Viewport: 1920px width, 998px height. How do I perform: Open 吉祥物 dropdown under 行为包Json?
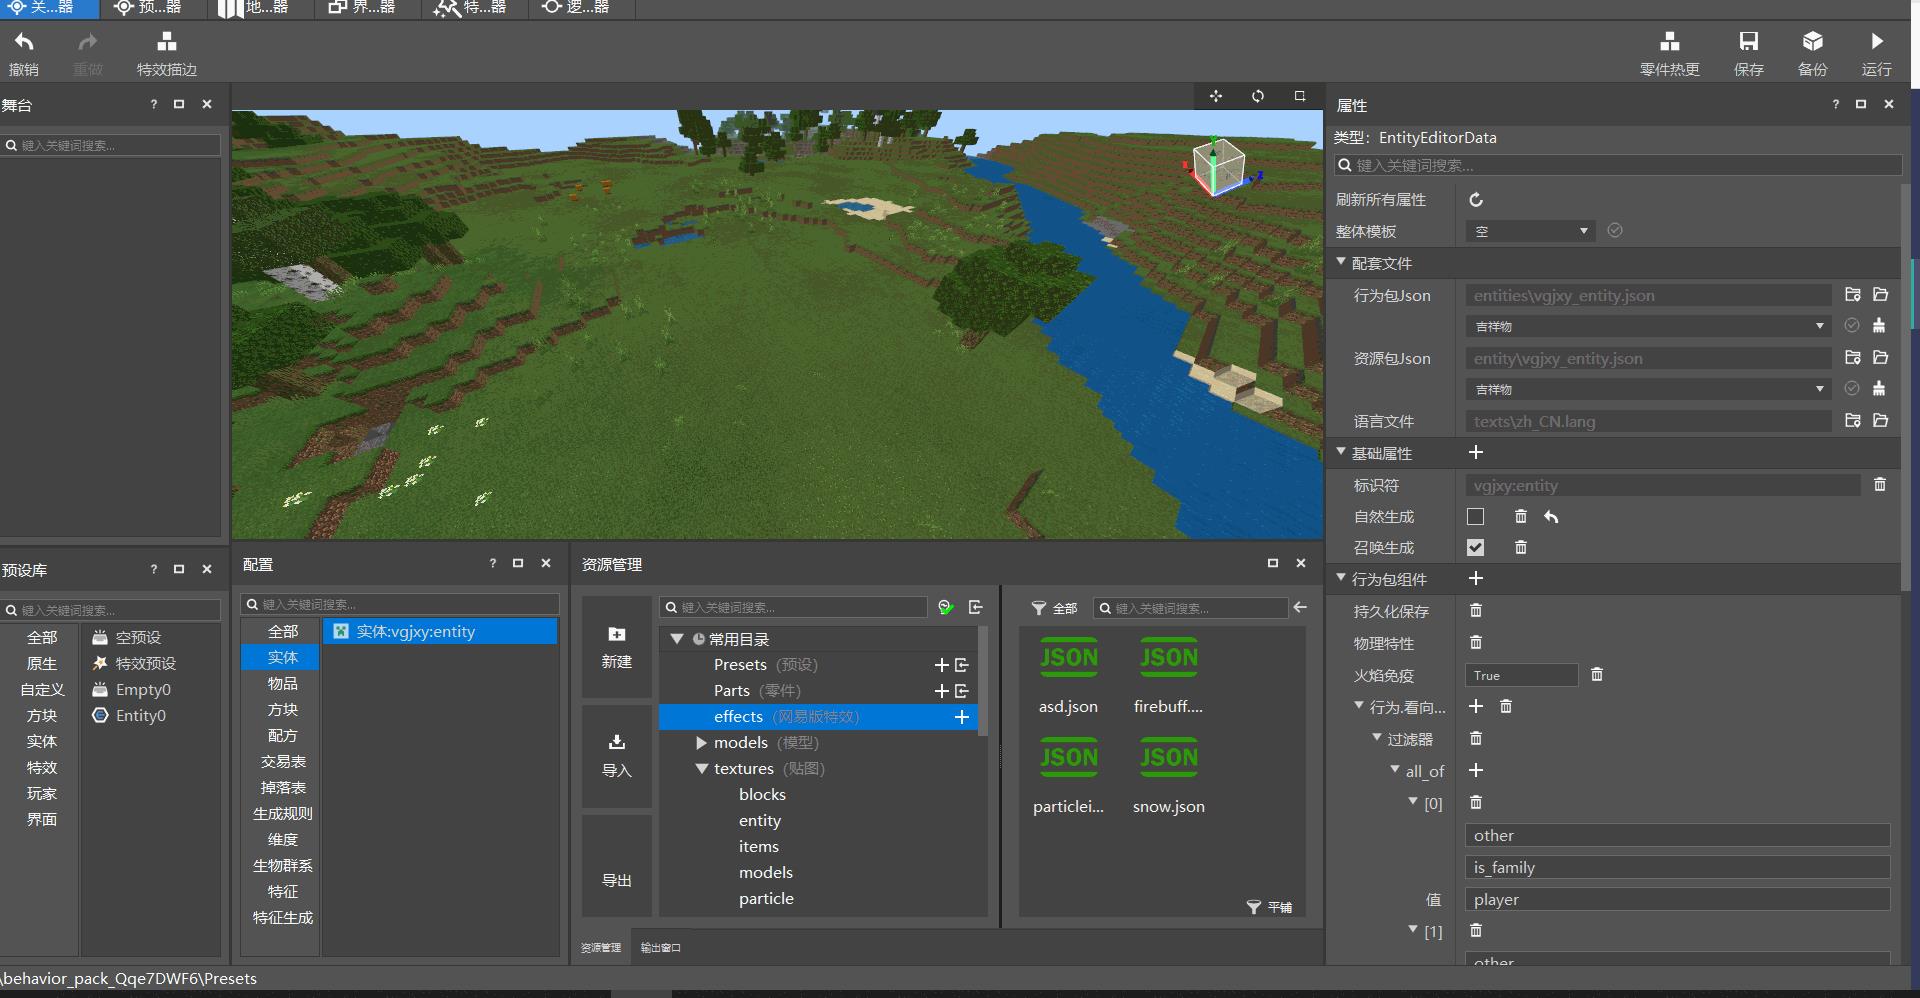point(1648,326)
